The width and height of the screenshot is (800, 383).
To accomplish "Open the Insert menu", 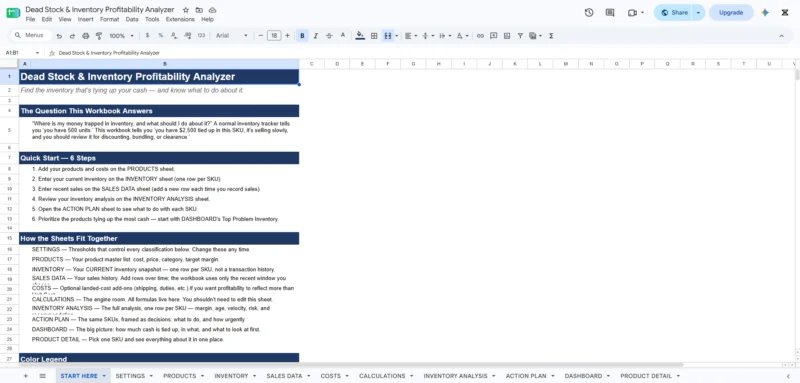I will tap(86, 19).
